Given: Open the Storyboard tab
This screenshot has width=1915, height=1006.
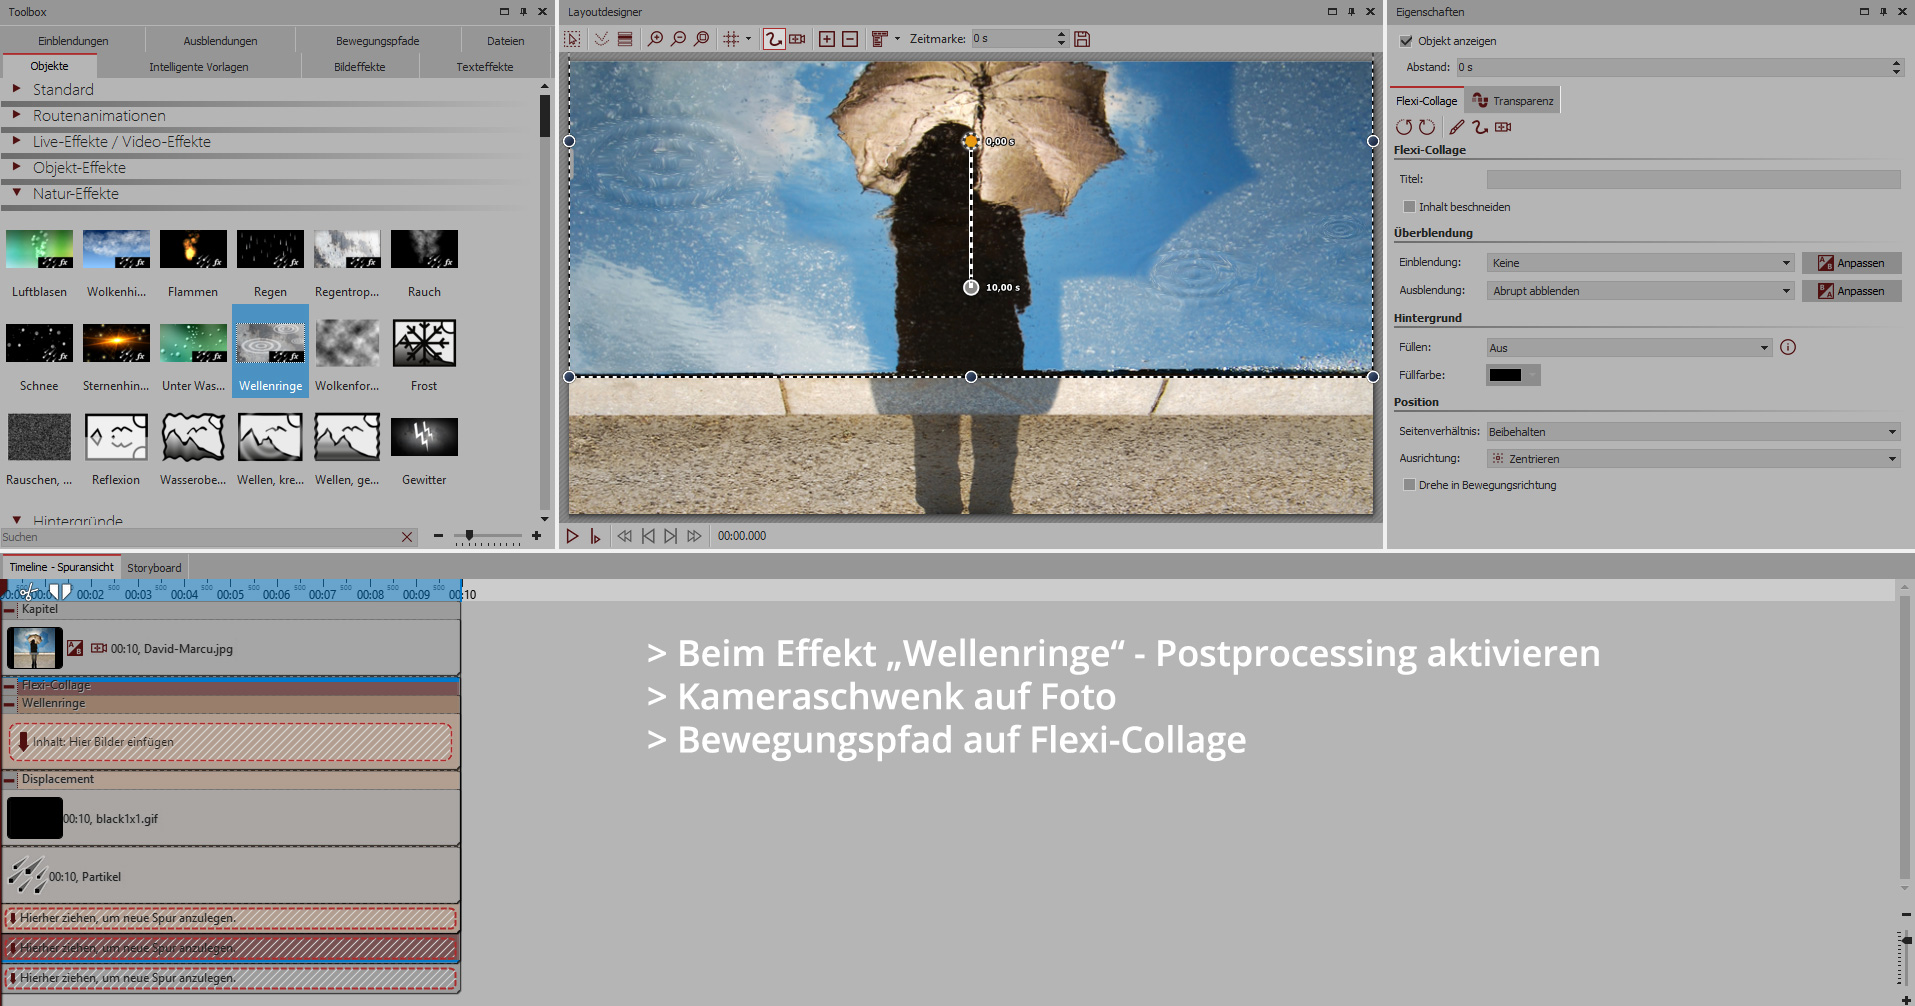Looking at the screenshot, I should (154, 568).
